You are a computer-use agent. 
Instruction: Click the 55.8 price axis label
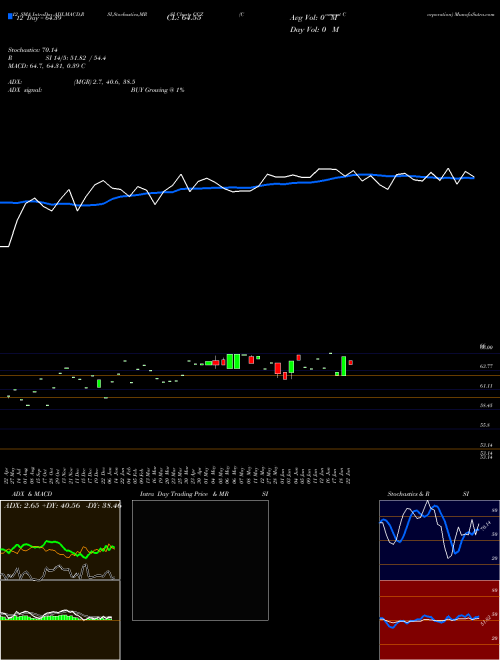[x=485, y=425]
